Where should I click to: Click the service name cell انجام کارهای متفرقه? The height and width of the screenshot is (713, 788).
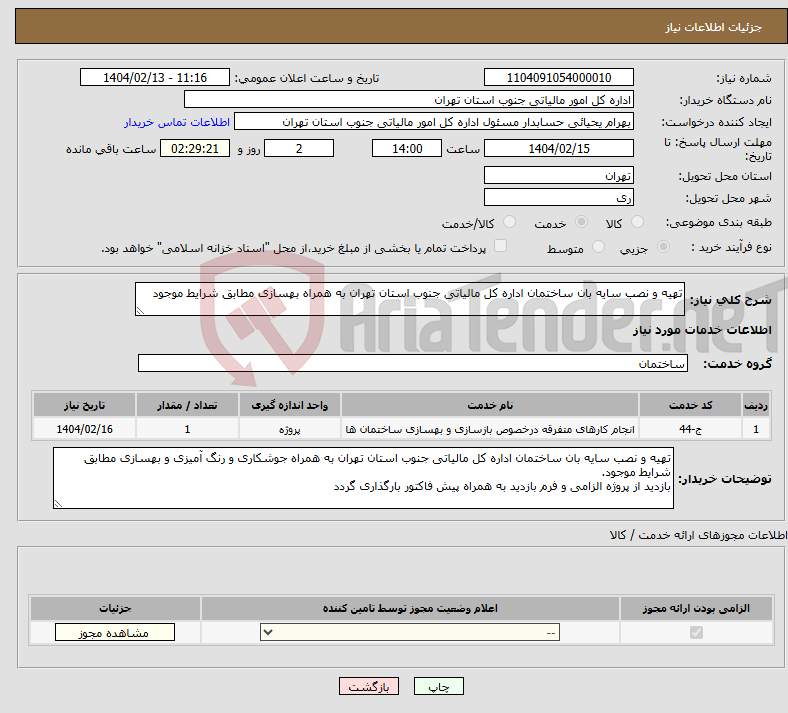click(x=490, y=429)
